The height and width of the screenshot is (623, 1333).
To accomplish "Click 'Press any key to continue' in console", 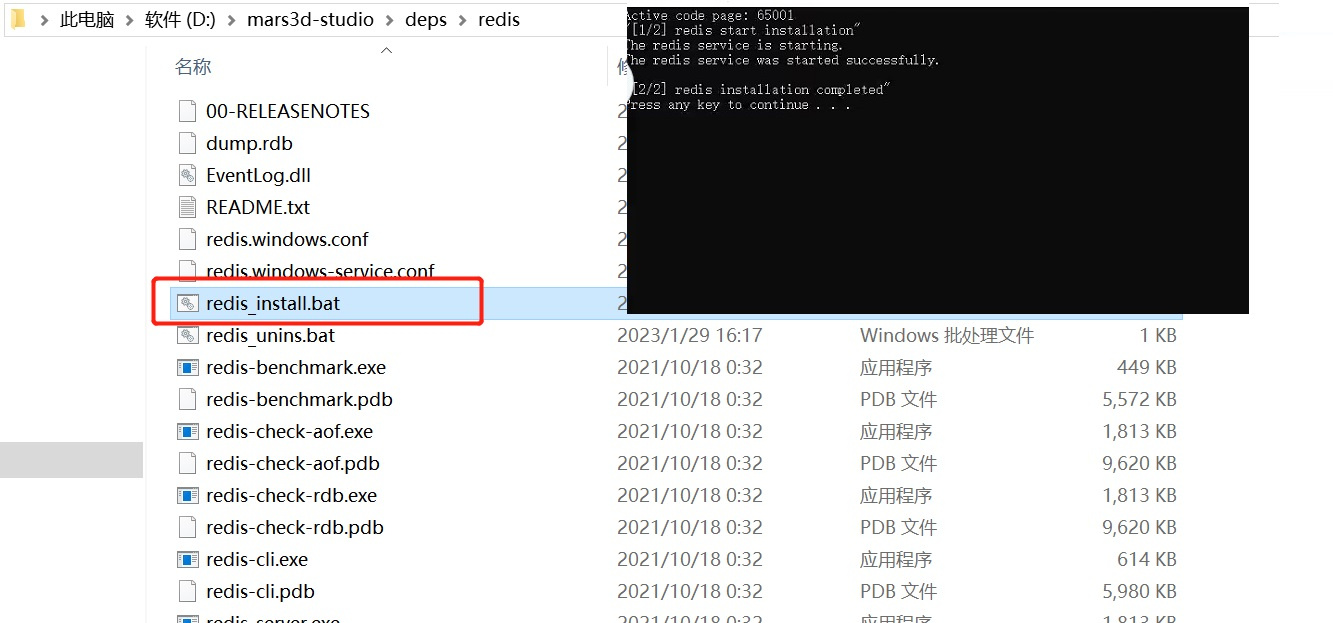I will [739, 105].
